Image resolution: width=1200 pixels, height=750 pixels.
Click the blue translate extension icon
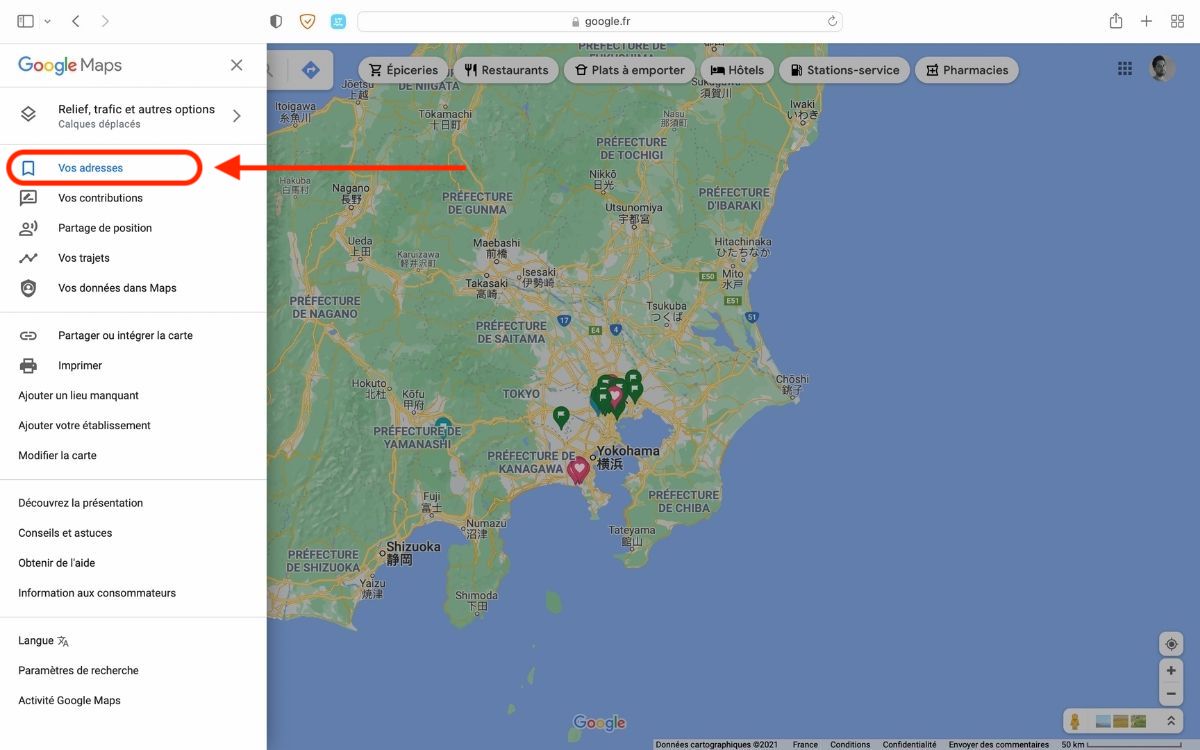coord(338,21)
